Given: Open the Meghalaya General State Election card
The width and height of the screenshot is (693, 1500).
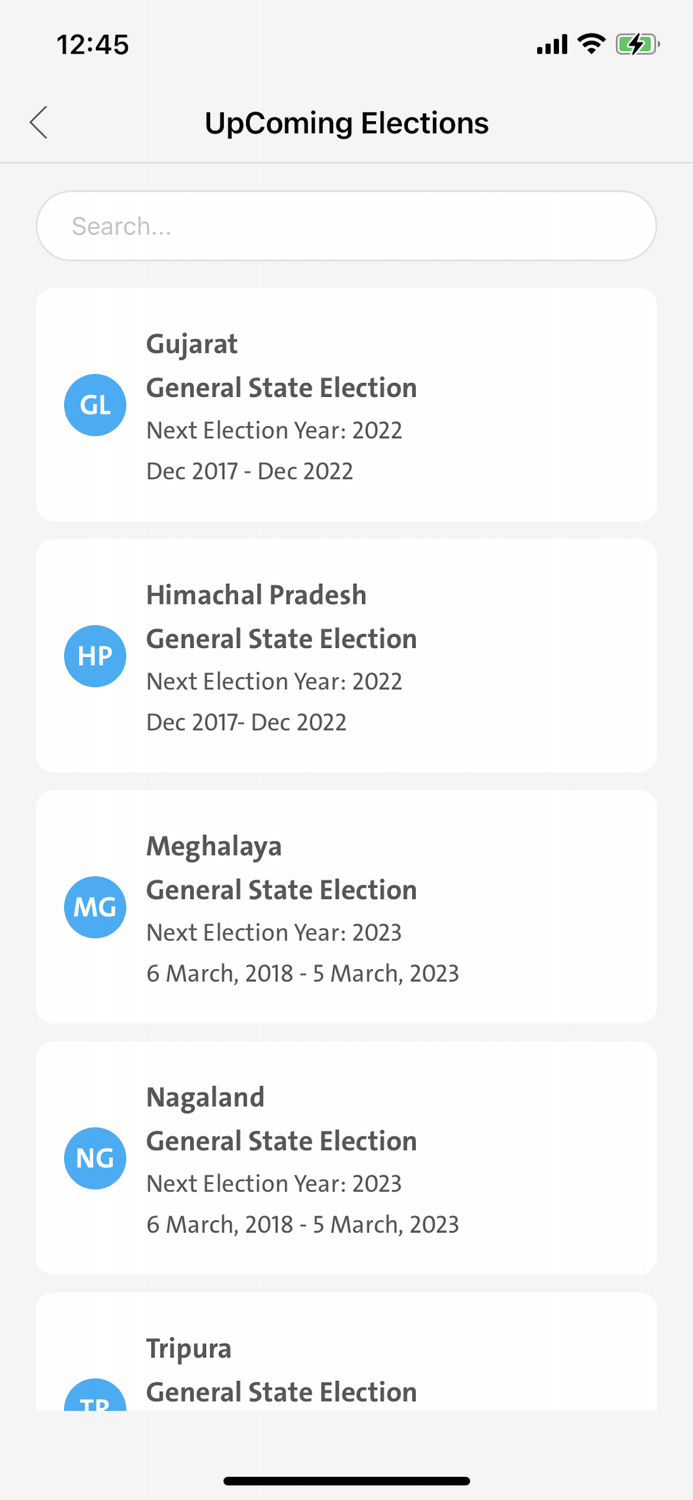Looking at the screenshot, I should (x=346, y=907).
